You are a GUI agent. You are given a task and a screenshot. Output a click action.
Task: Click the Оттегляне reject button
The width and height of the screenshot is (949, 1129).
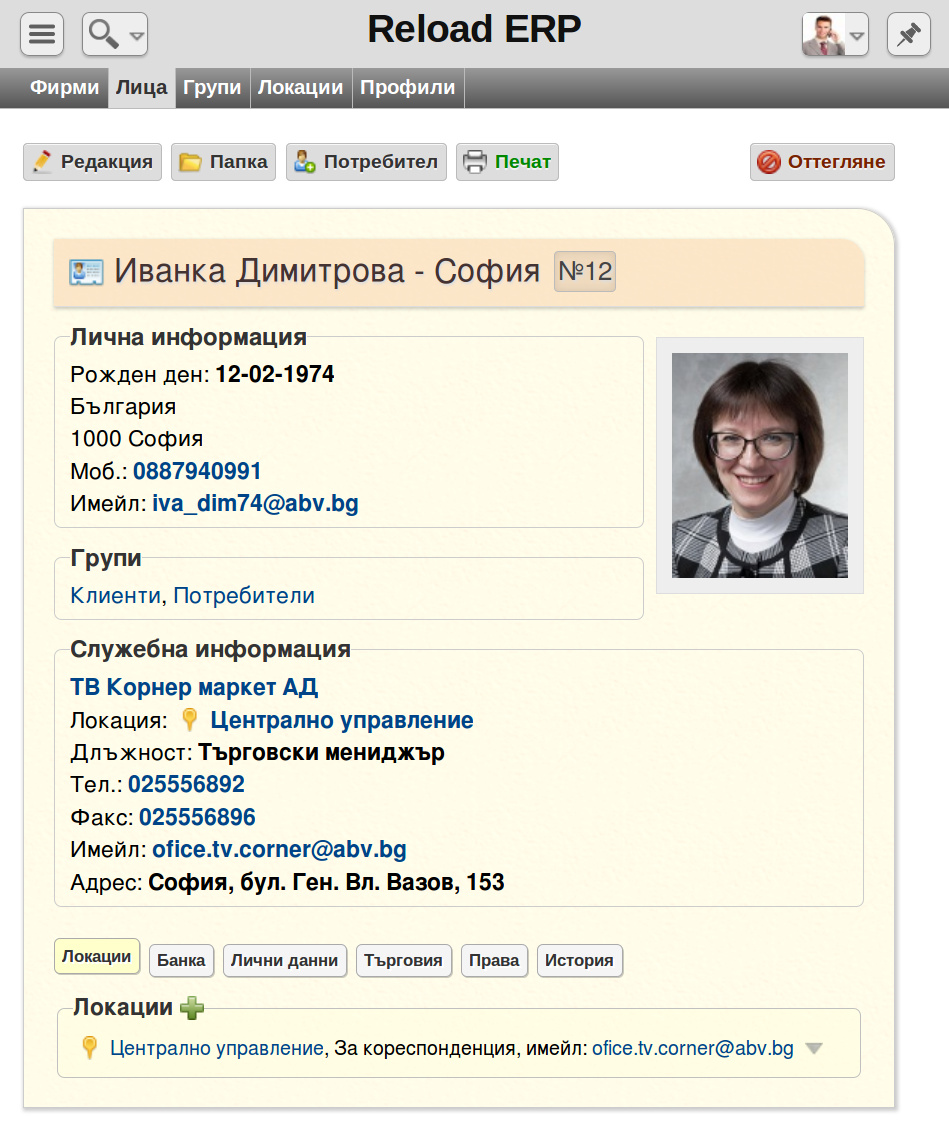coord(822,162)
